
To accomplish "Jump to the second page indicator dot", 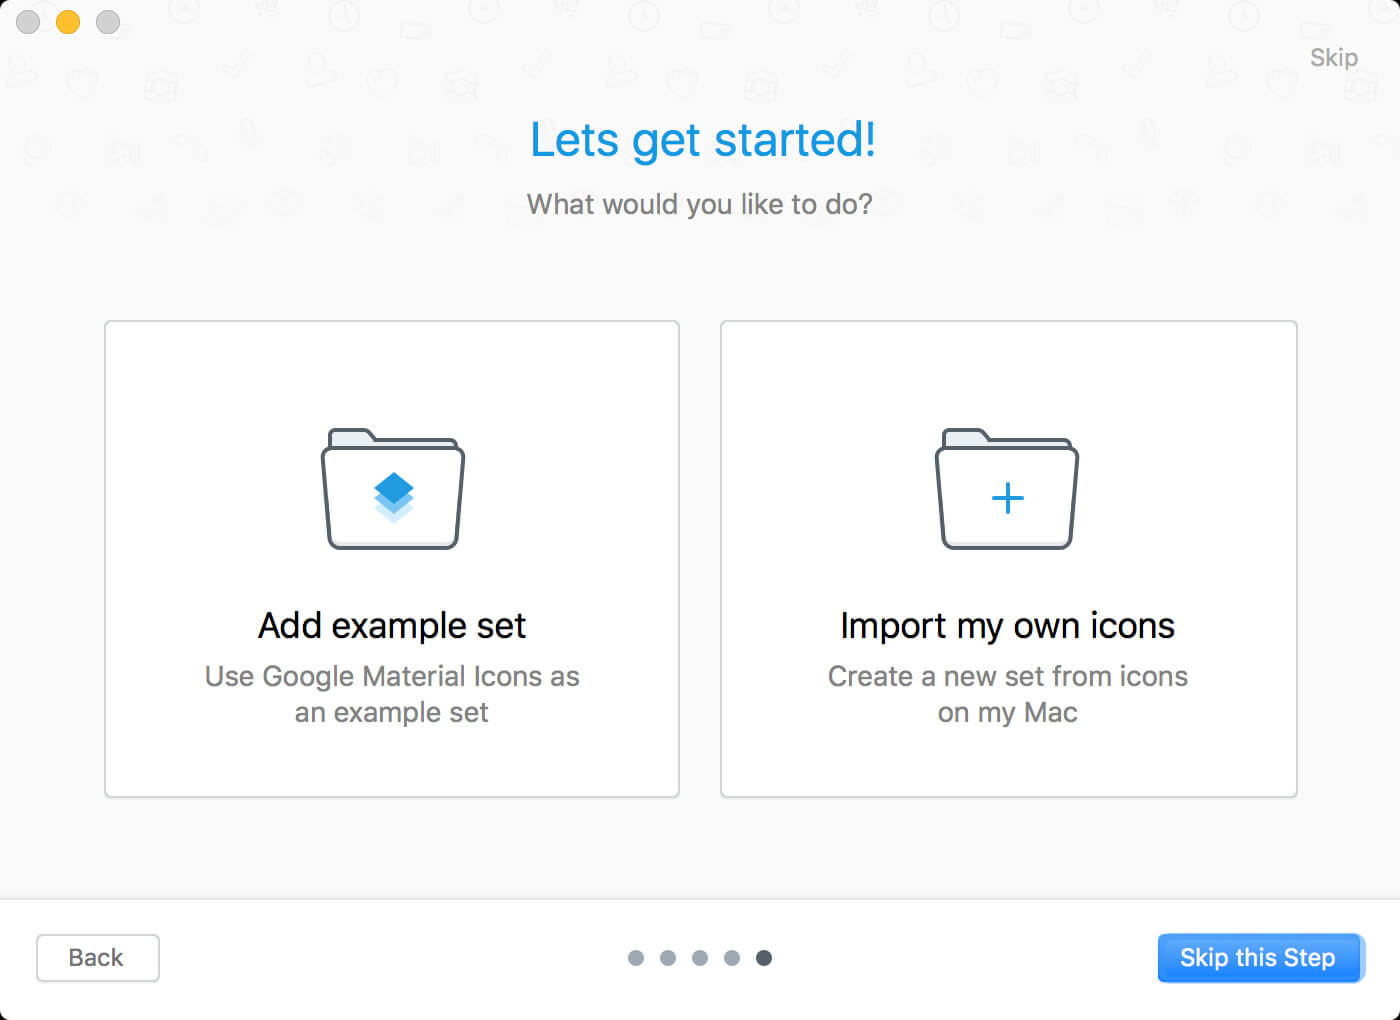I will 668,958.
